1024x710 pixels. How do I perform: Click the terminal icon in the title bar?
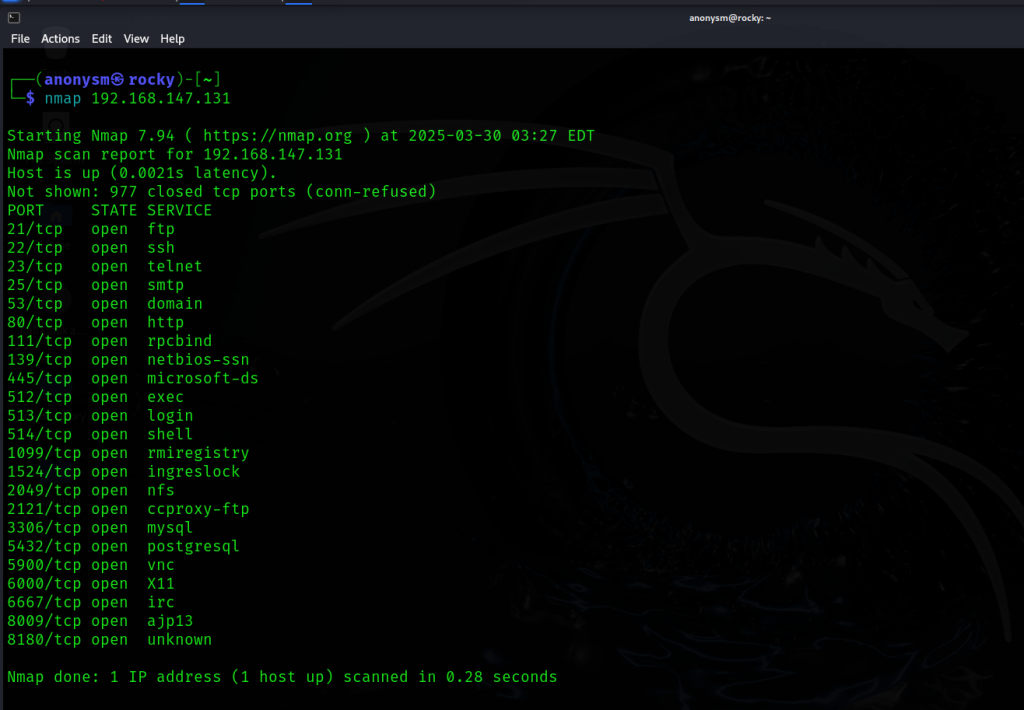(14, 18)
